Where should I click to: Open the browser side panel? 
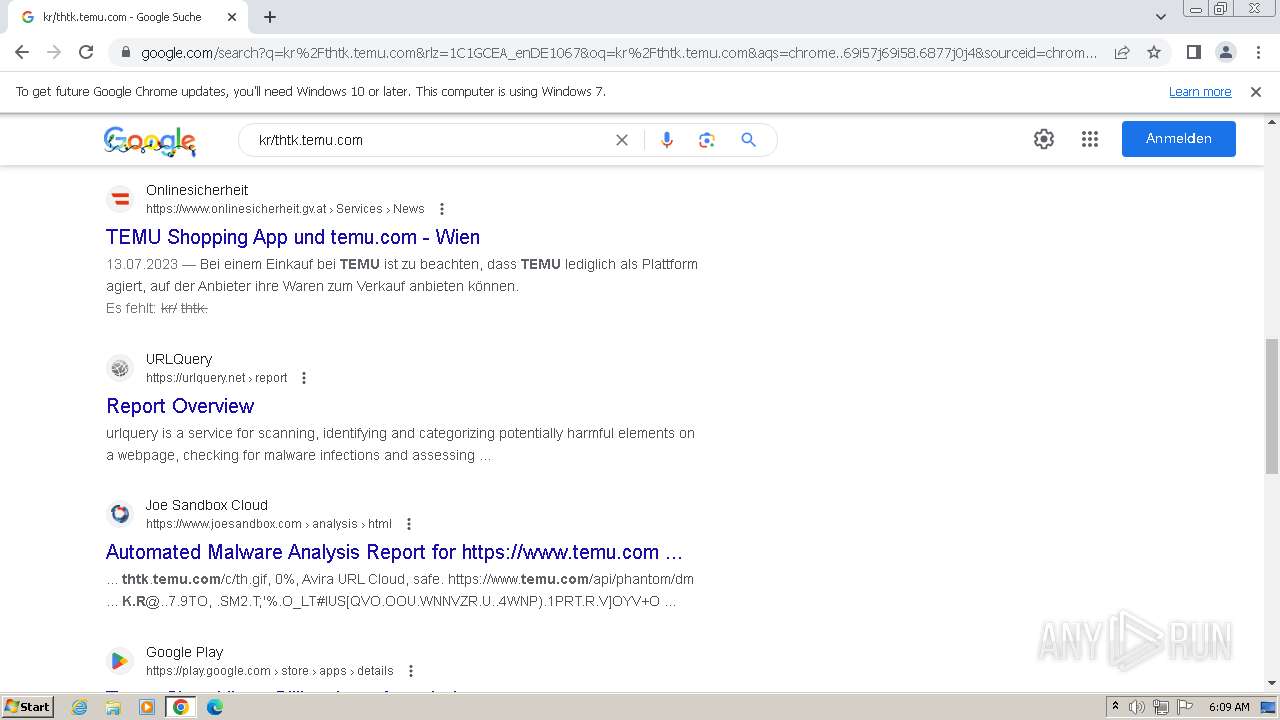click(x=1194, y=52)
